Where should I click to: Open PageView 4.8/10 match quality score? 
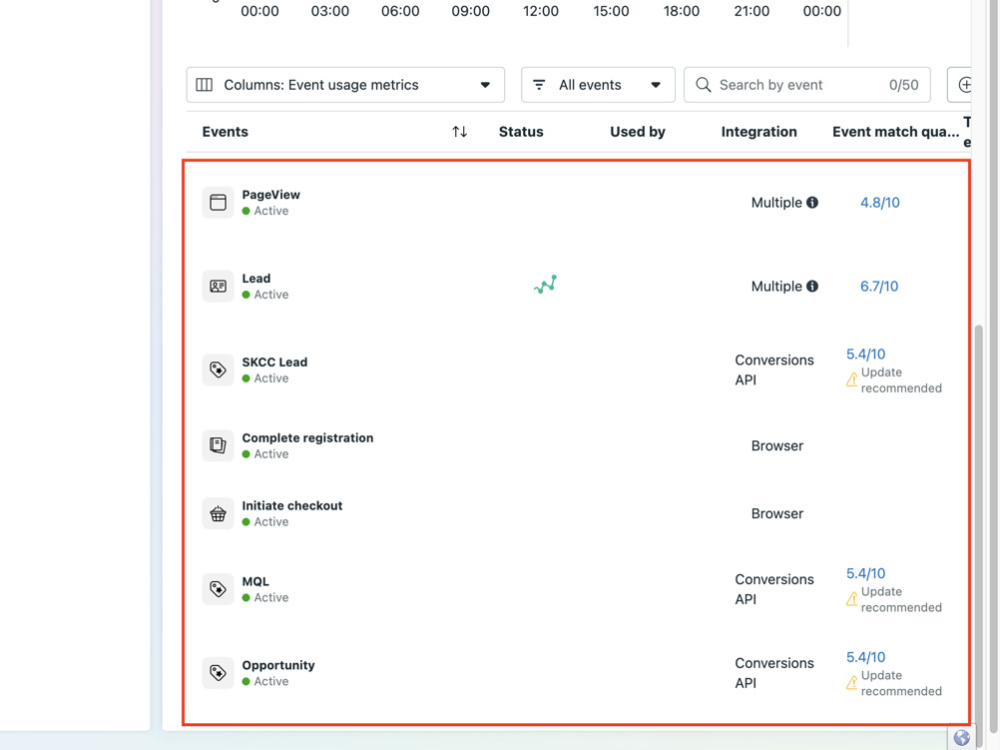[x=879, y=202]
